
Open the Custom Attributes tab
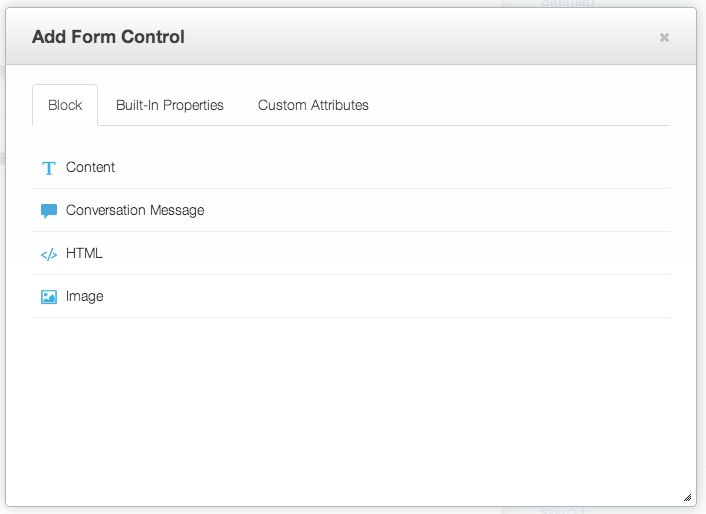pyautogui.click(x=313, y=105)
